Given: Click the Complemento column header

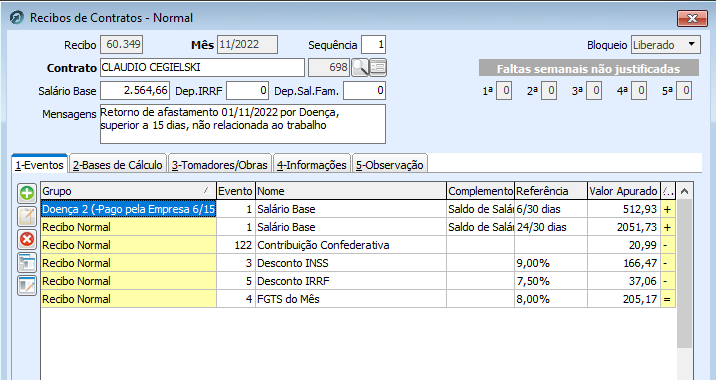Looking at the screenshot, I should pos(480,191).
